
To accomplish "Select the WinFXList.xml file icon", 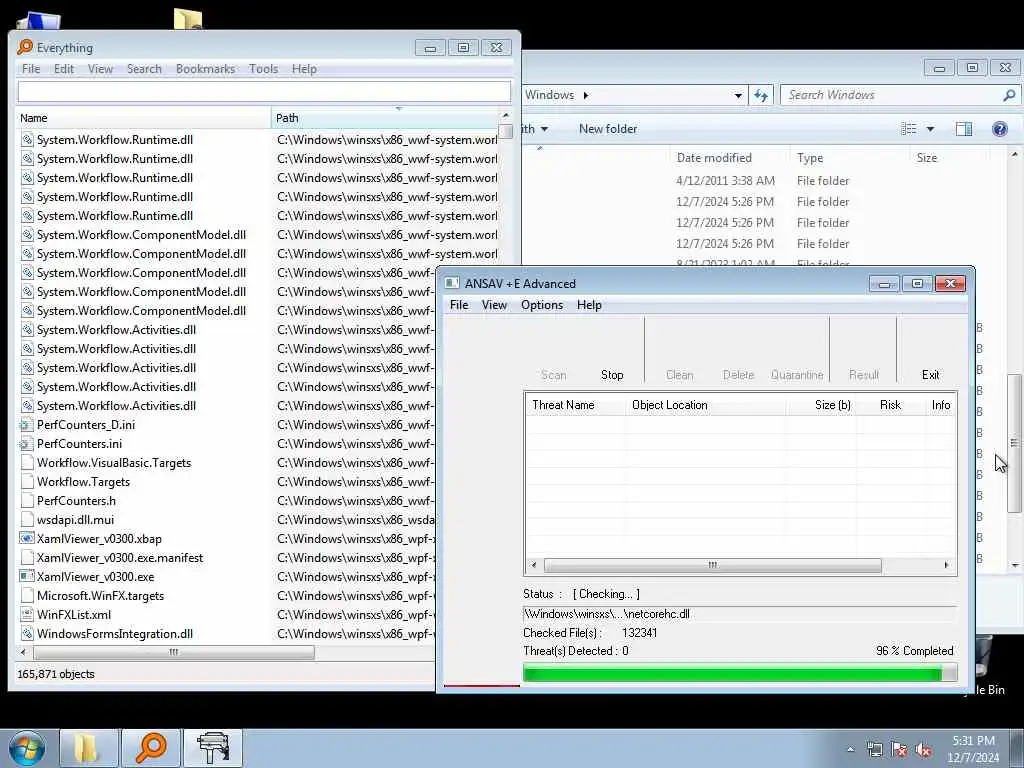I will [26, 615].
